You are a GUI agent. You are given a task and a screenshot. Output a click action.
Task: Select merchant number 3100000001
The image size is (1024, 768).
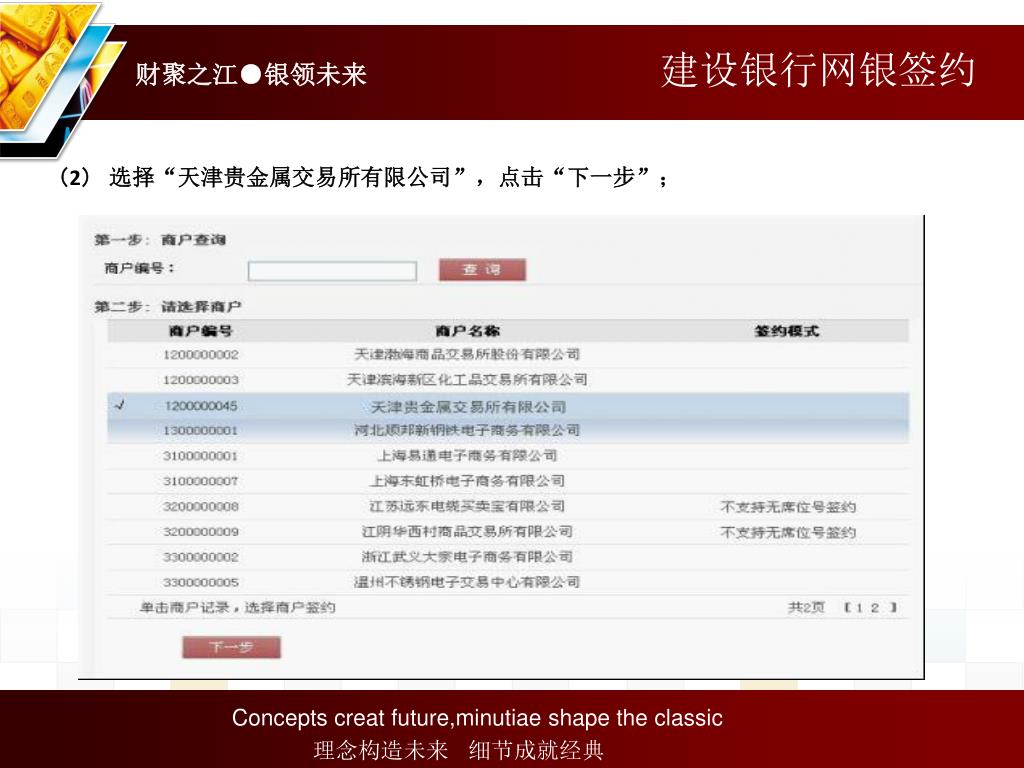201,456
